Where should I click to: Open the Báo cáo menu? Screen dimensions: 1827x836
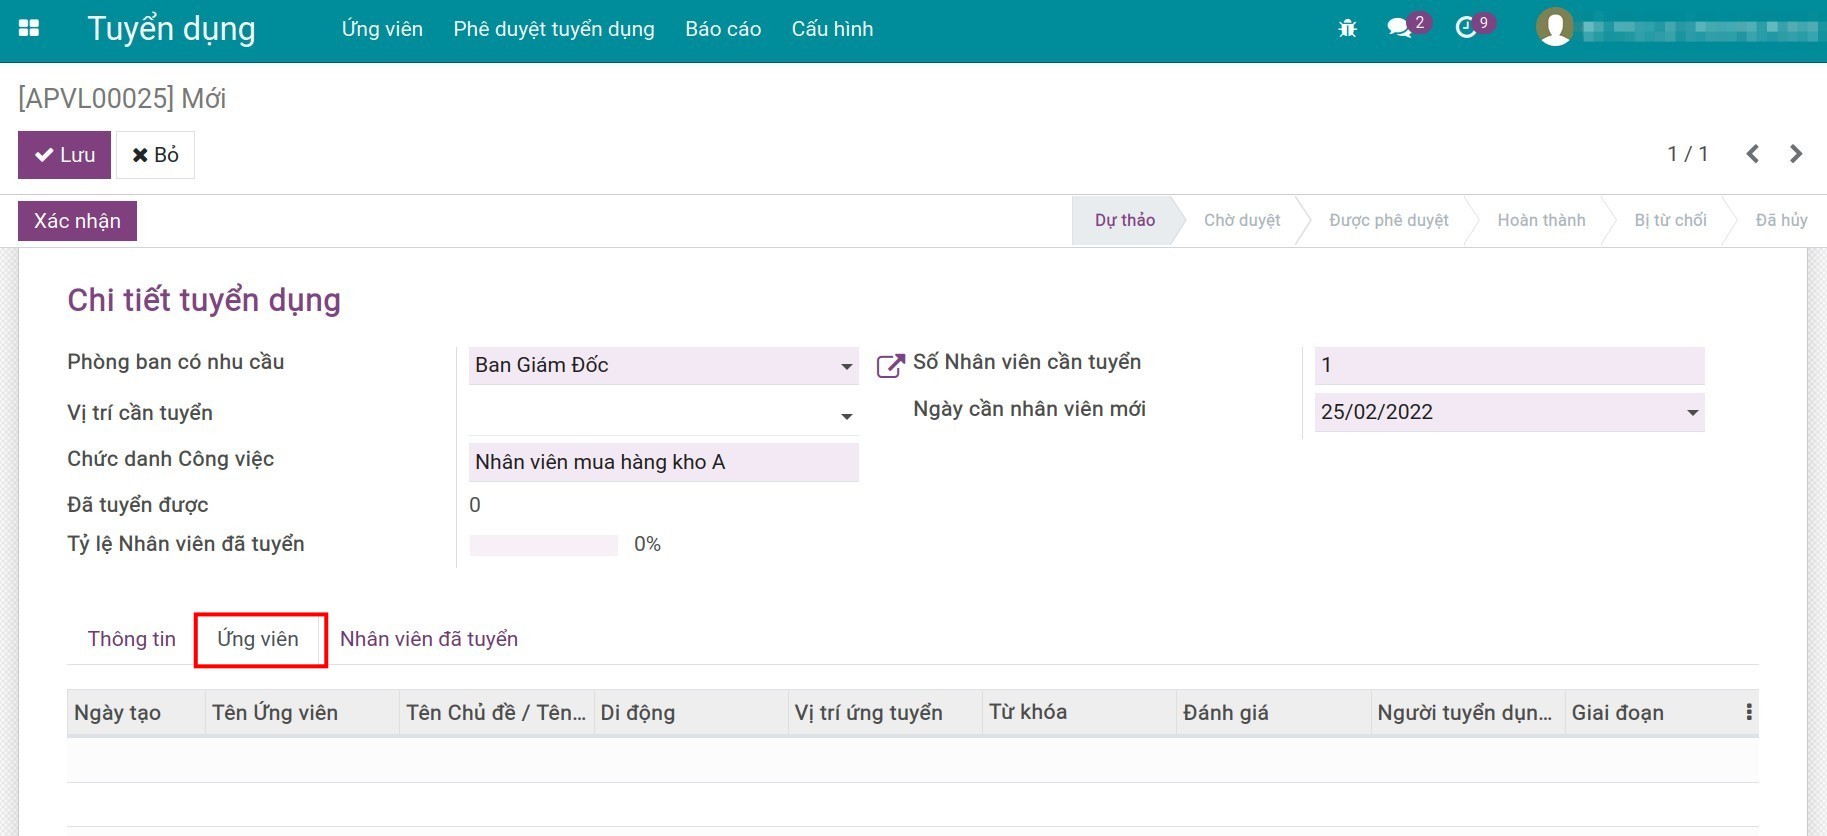coord(722,29)
